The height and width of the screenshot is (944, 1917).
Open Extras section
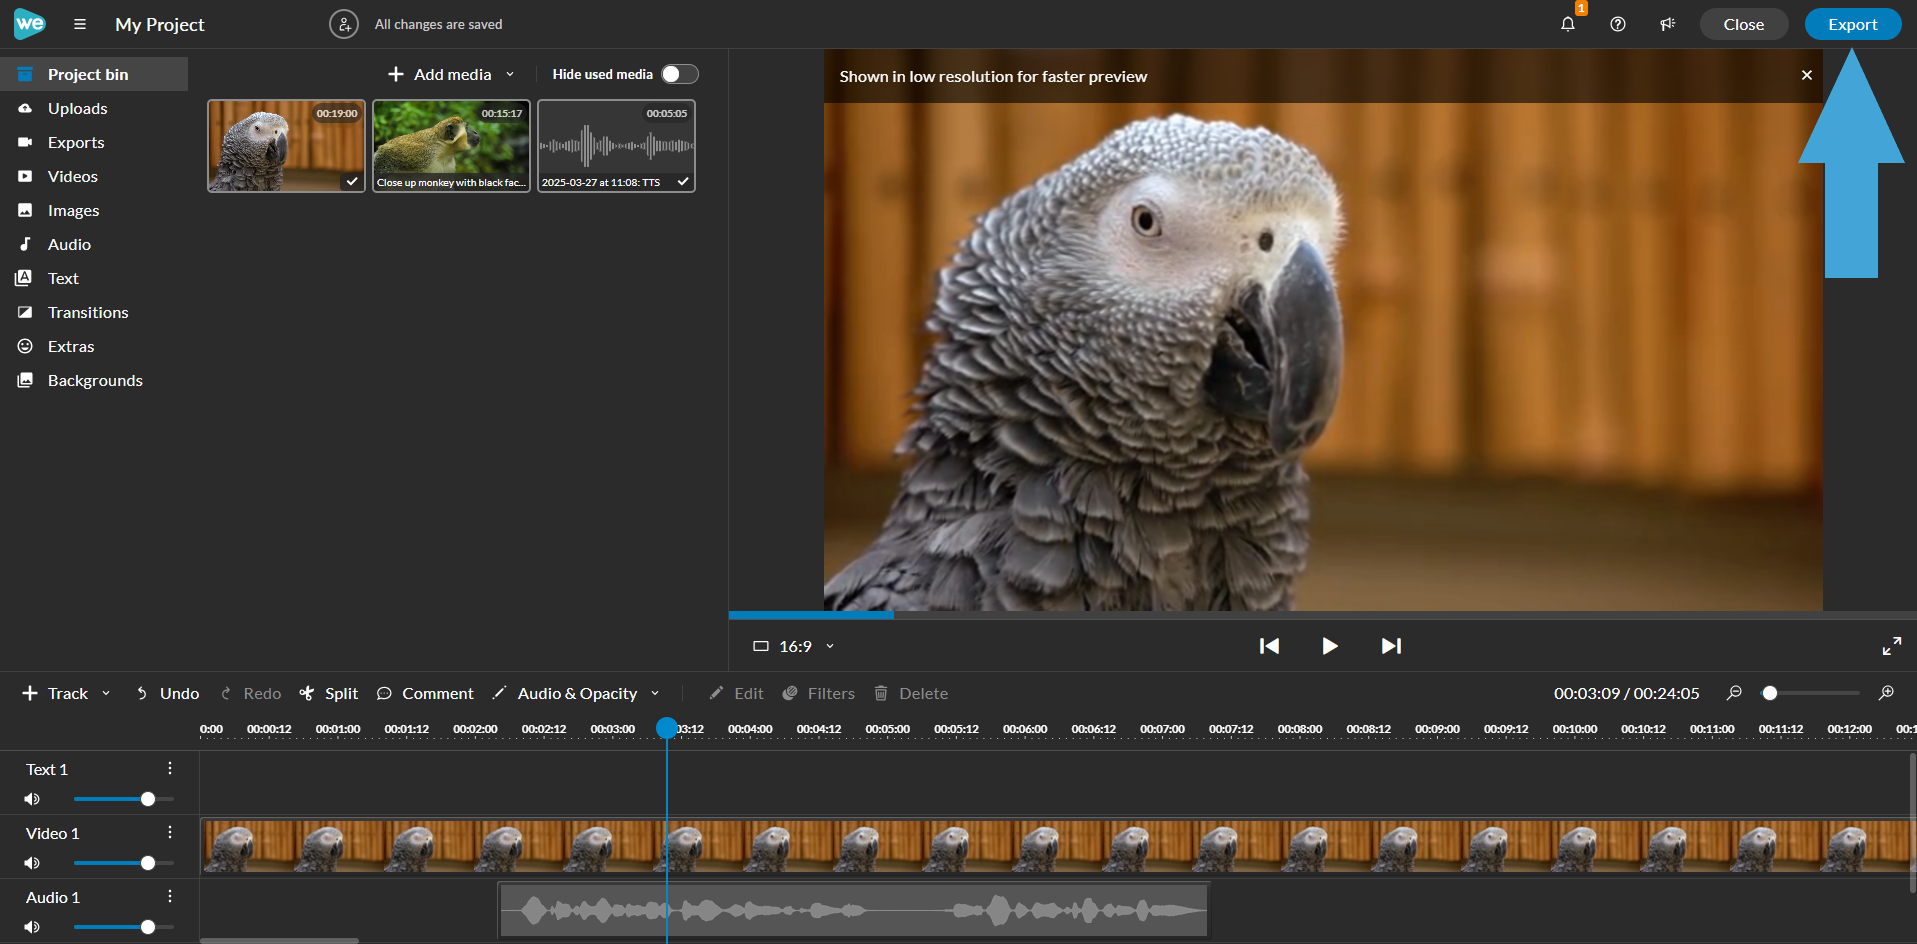point(94,346)
